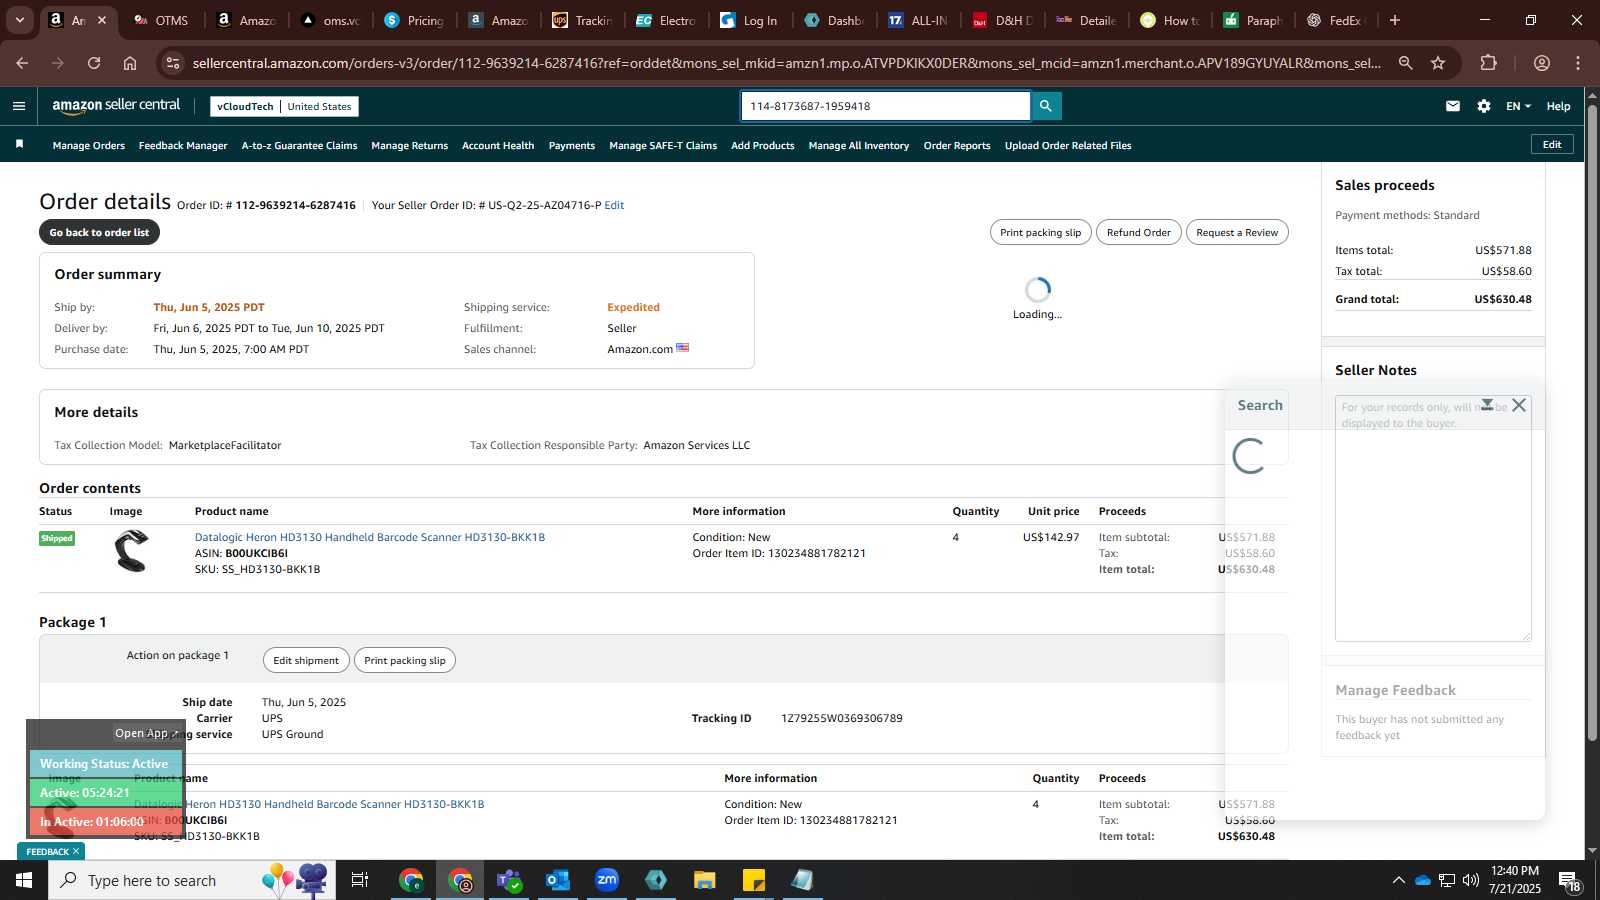Open Manage SAFE-T Claims
The height and width of the screenshot is (900, 1600).
tap(663, 146)
